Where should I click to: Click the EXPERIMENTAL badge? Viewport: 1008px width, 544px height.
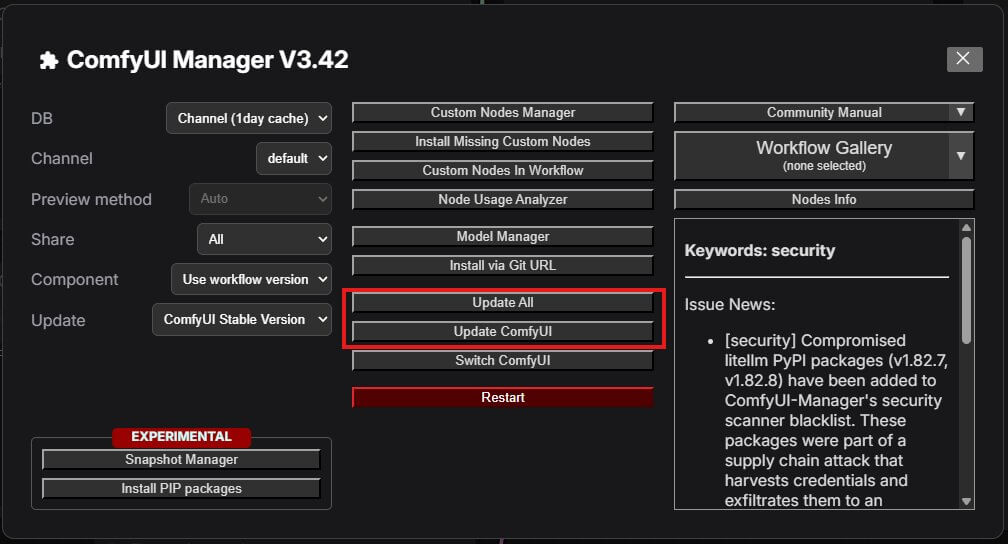181,437
